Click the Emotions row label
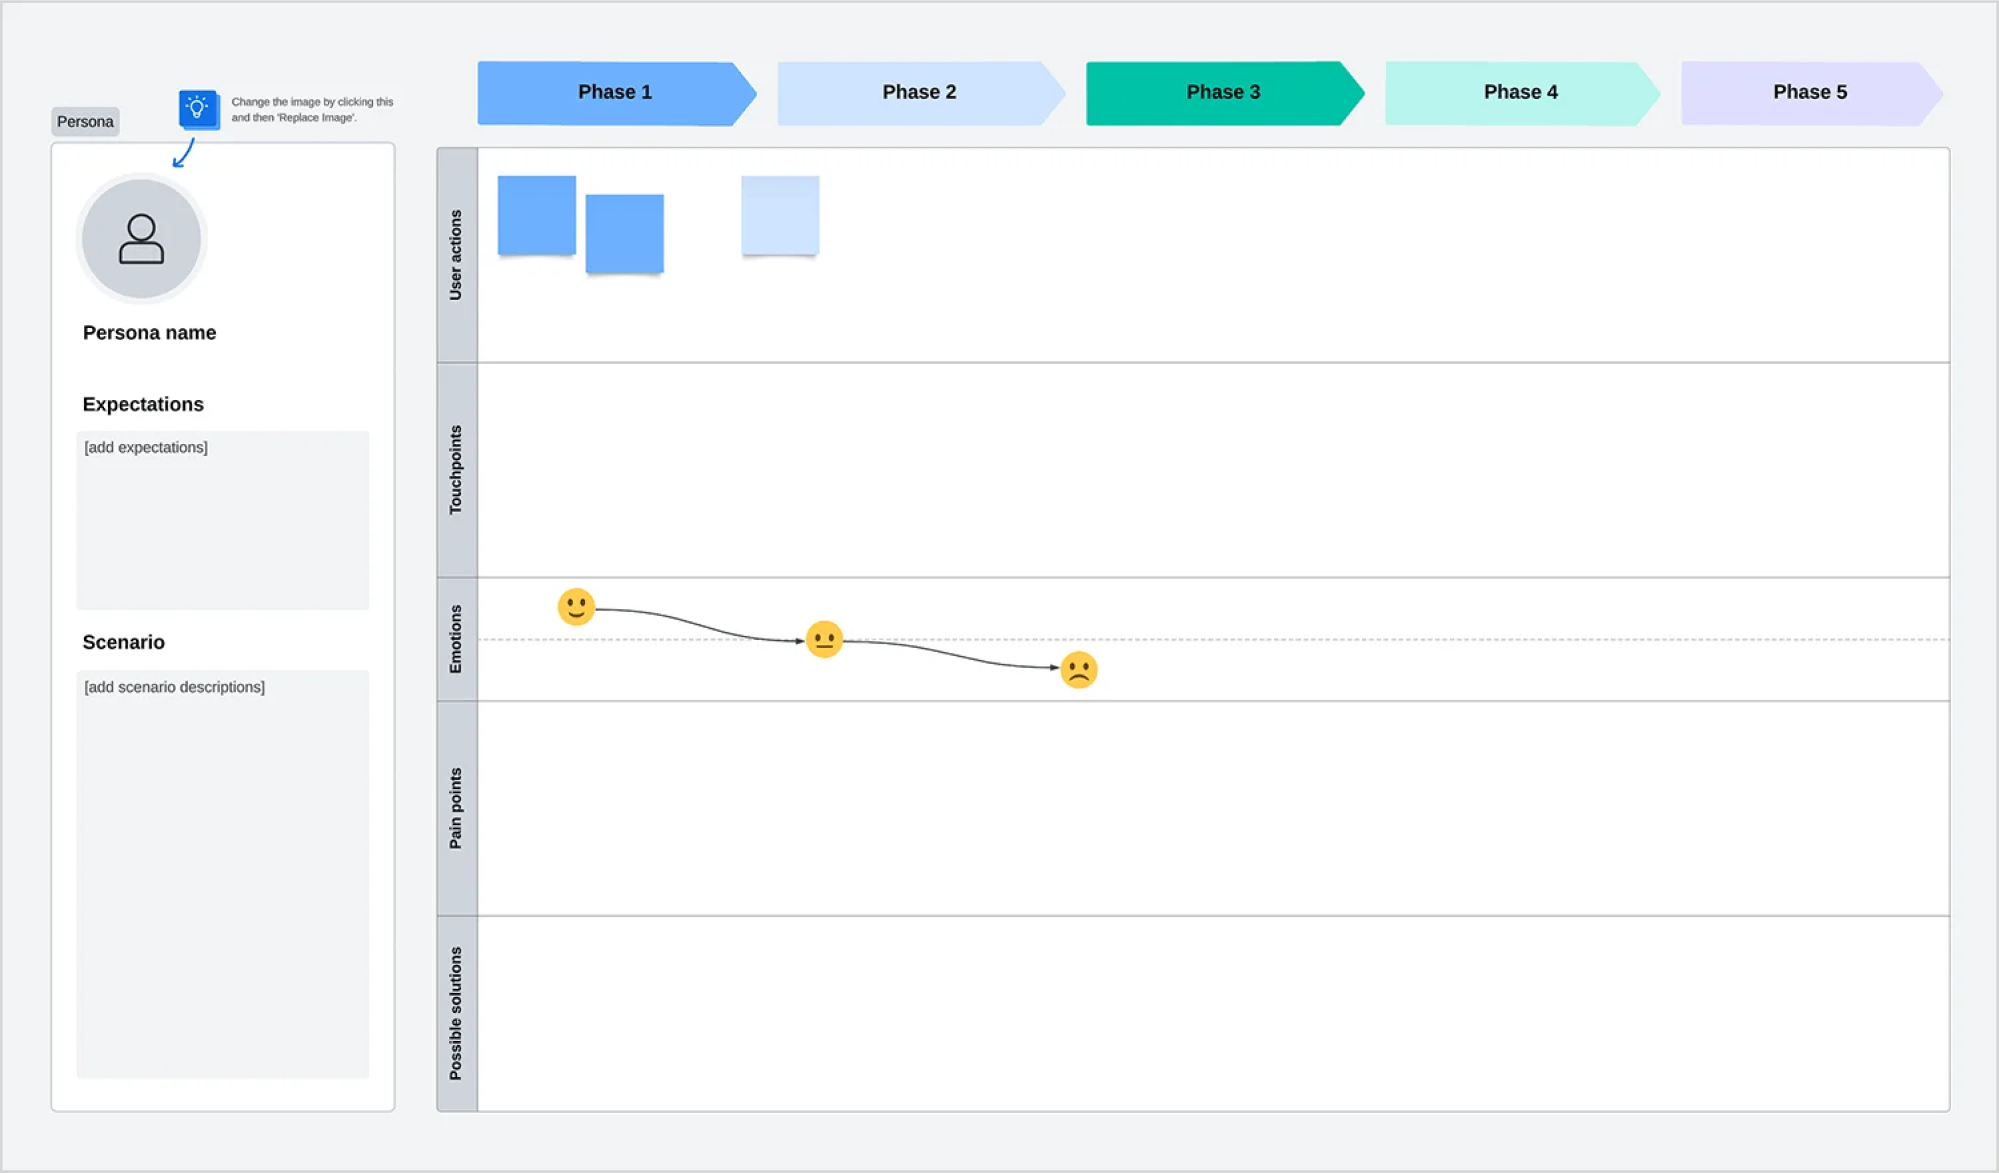 pyautogui.click(x=457, y=638)
